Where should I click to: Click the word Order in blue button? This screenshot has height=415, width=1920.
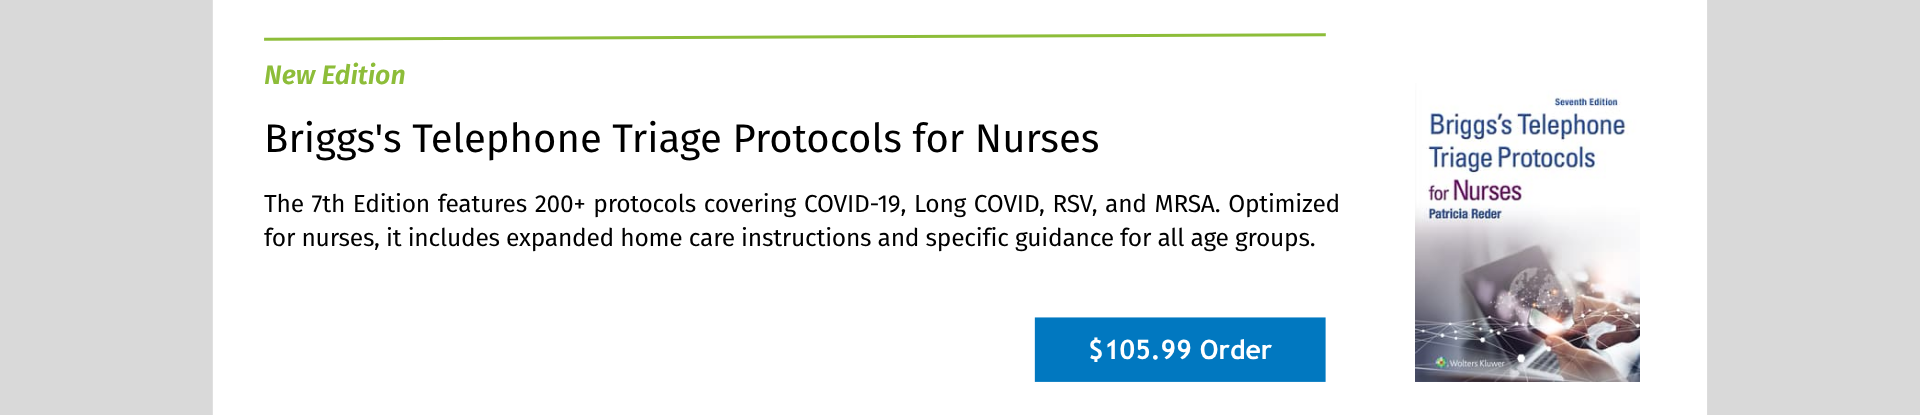(1235, 350)
